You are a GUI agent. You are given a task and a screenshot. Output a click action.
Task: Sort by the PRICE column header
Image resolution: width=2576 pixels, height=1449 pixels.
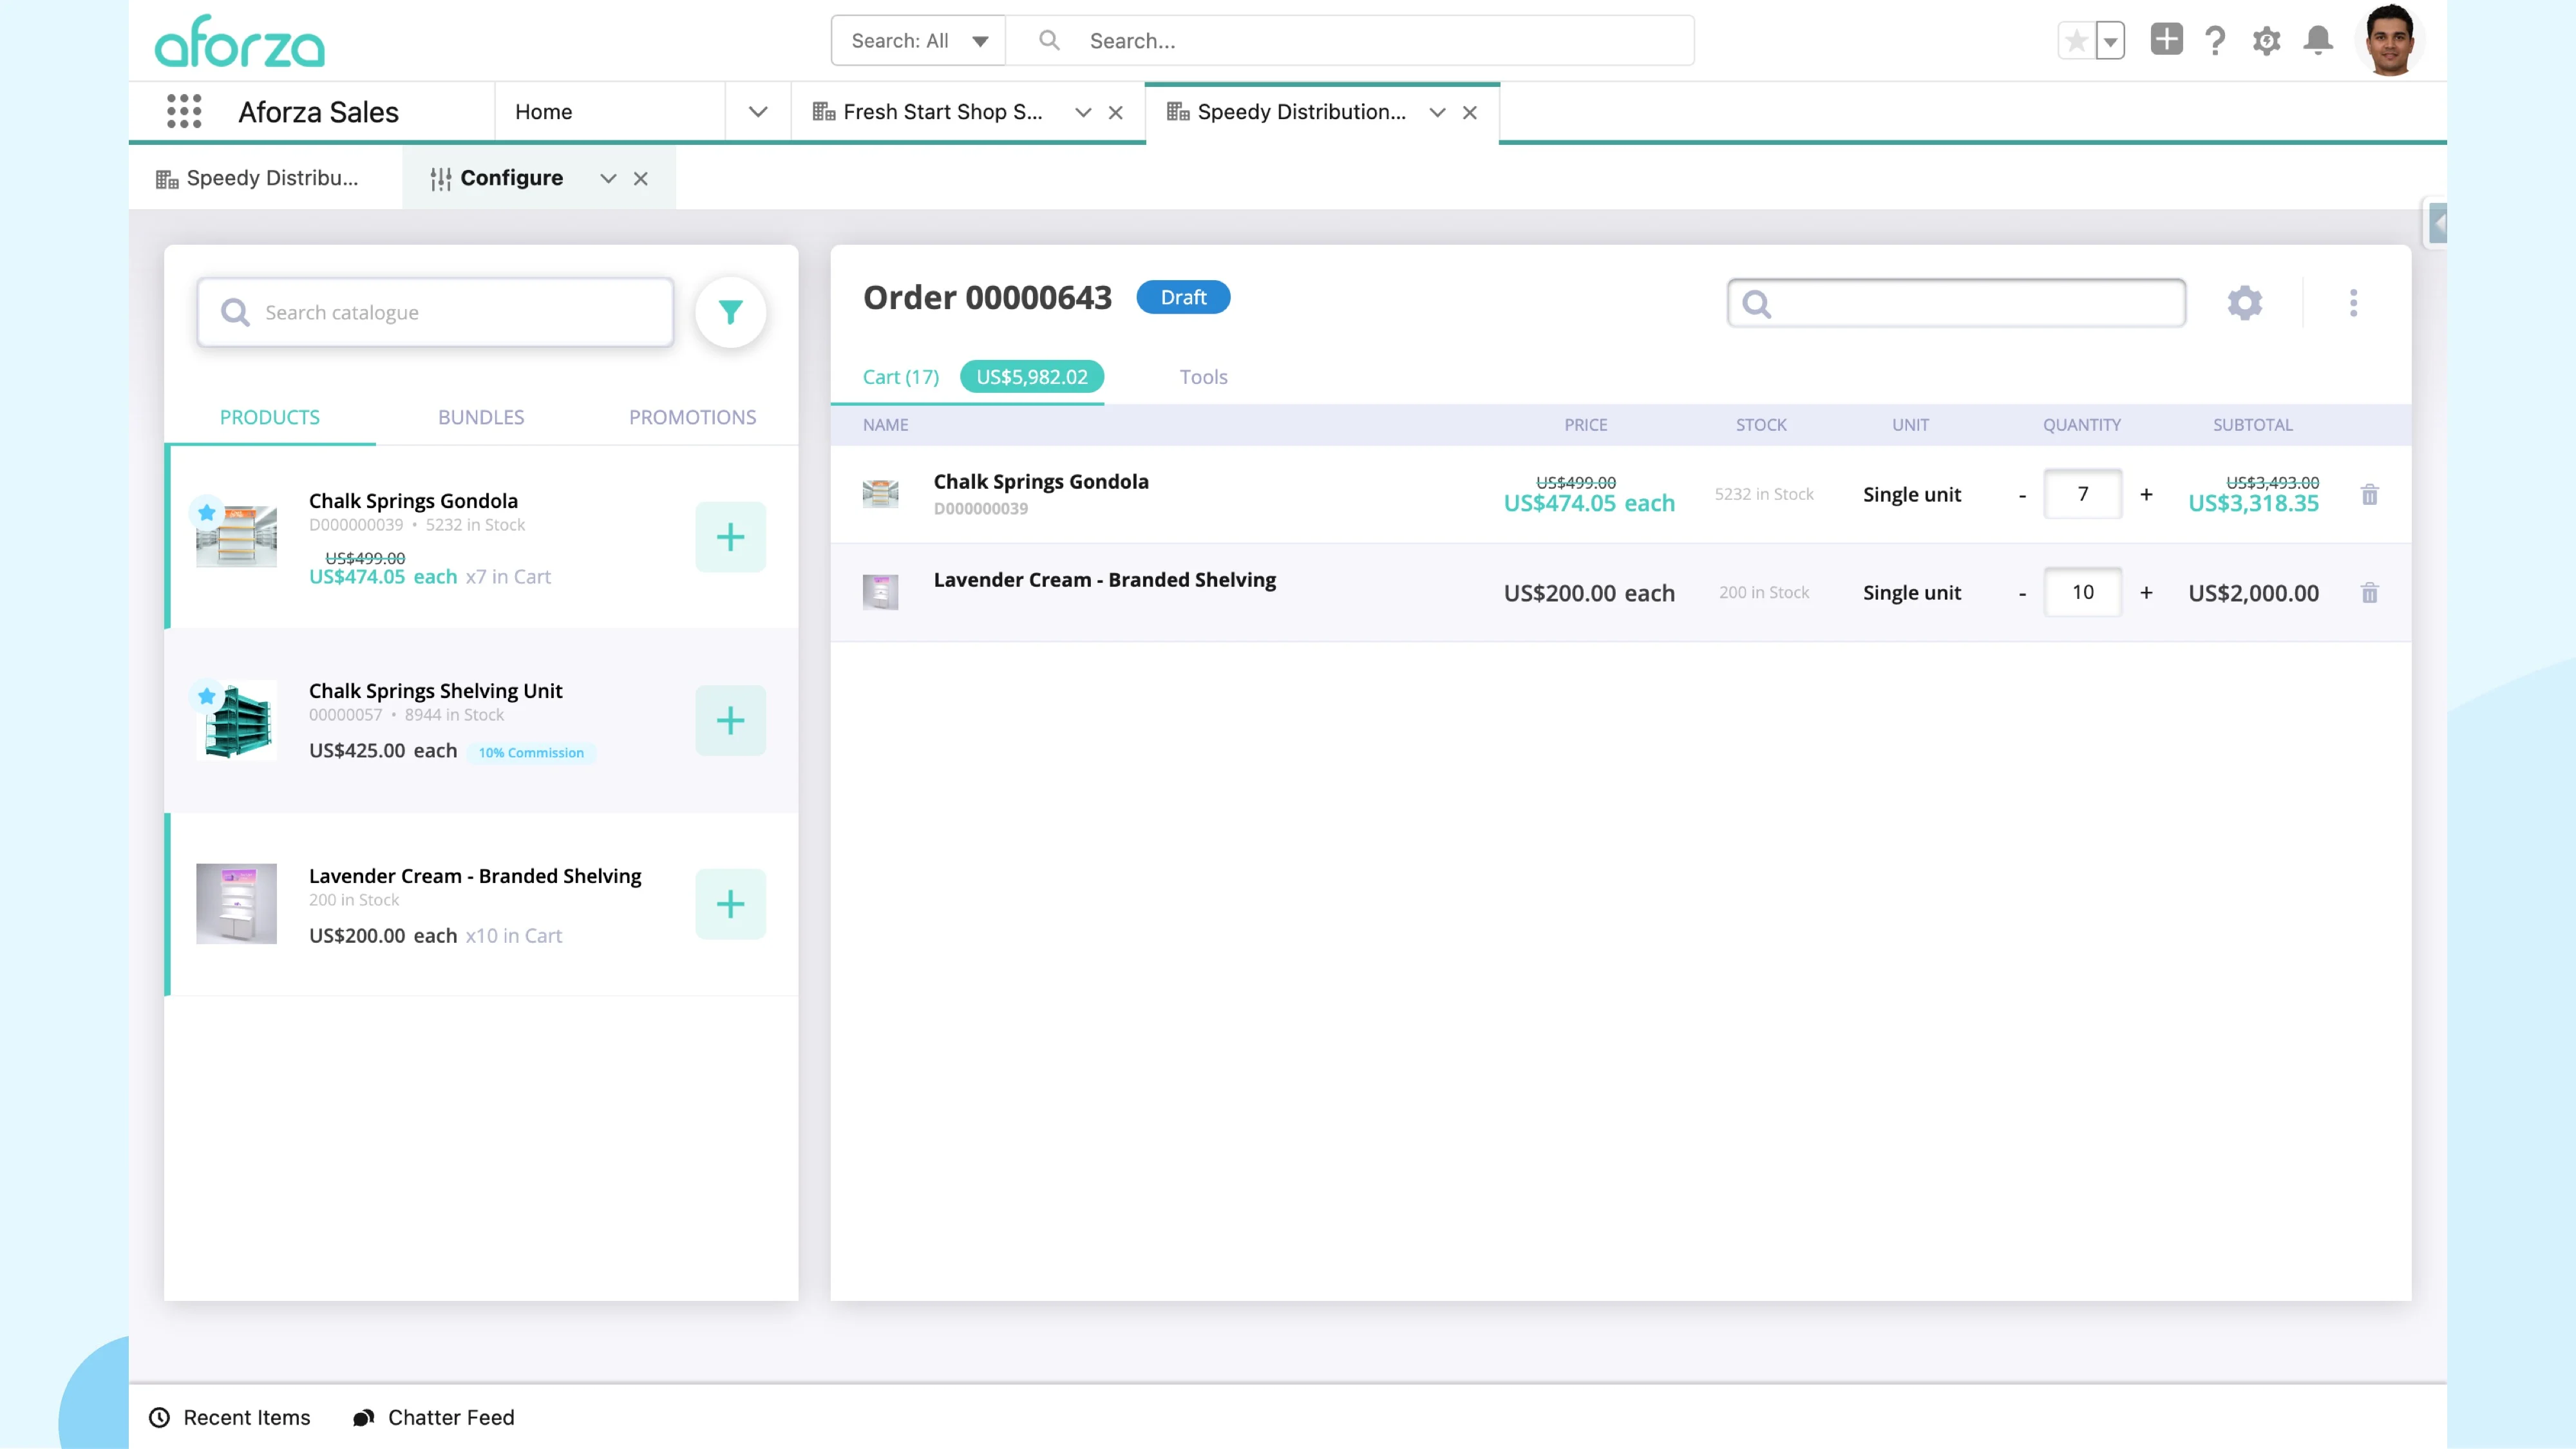[x=1586, y=425]
